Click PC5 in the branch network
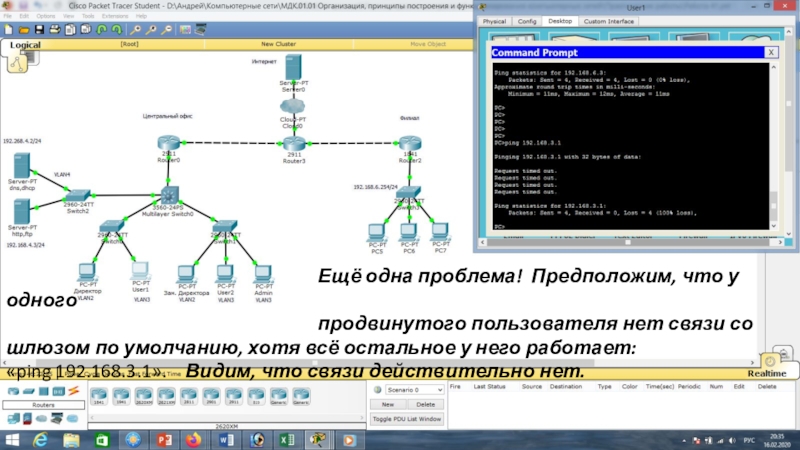The height and width of the screenshot is (450, 800). 377,233
